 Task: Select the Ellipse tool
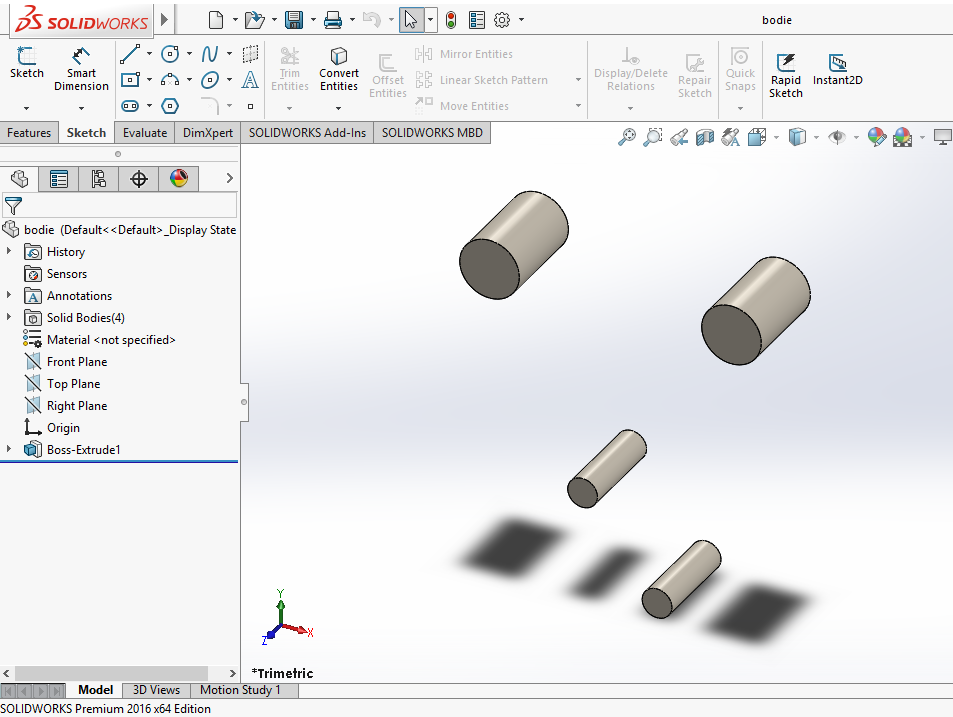210,80
